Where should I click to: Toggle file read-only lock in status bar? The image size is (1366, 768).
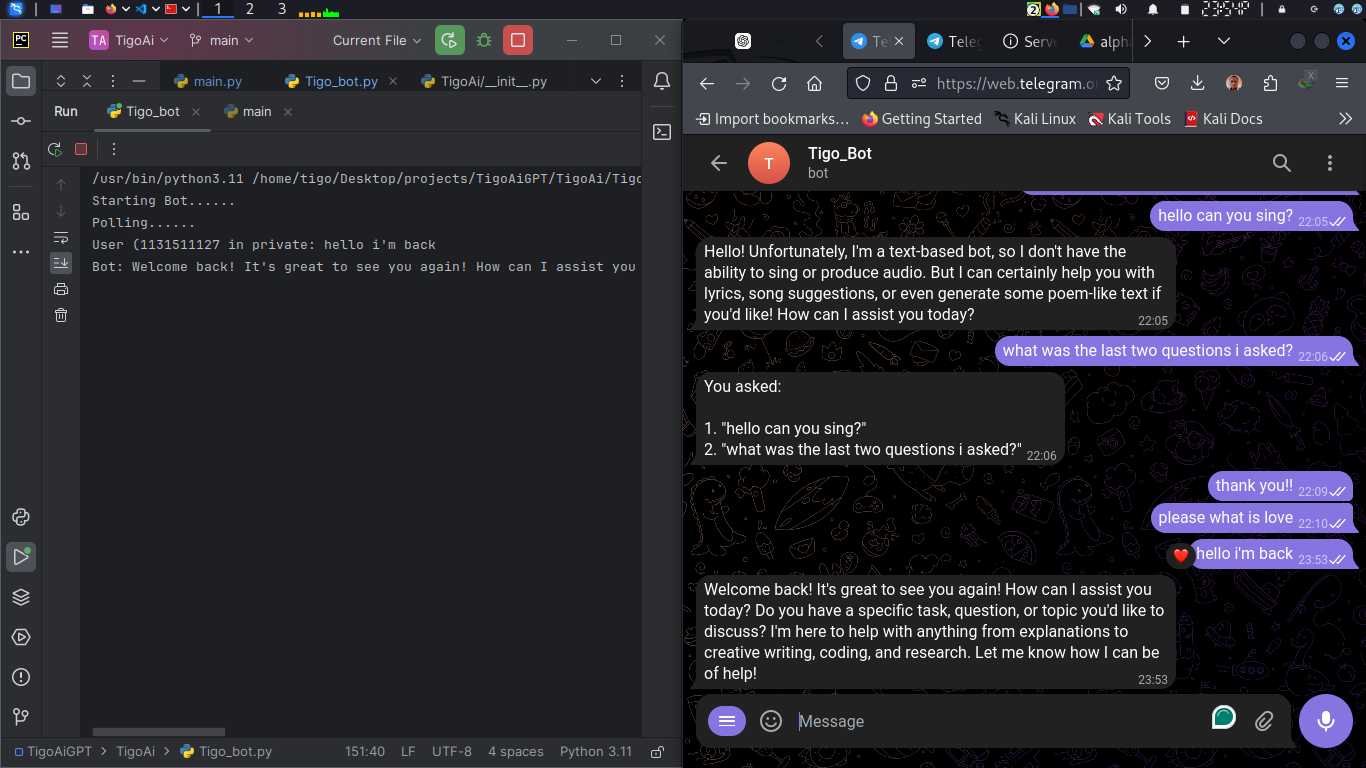pyautogui.click(x=657, y=752)
